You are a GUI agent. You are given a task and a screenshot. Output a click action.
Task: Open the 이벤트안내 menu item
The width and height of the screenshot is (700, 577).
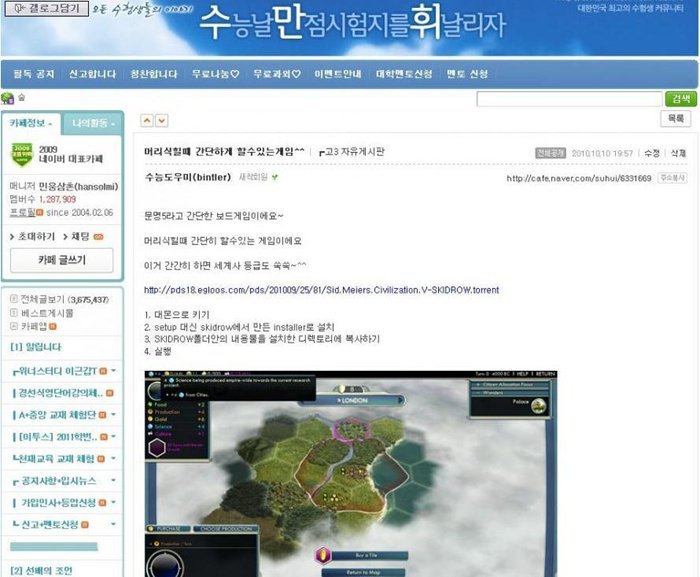[338, 74]
